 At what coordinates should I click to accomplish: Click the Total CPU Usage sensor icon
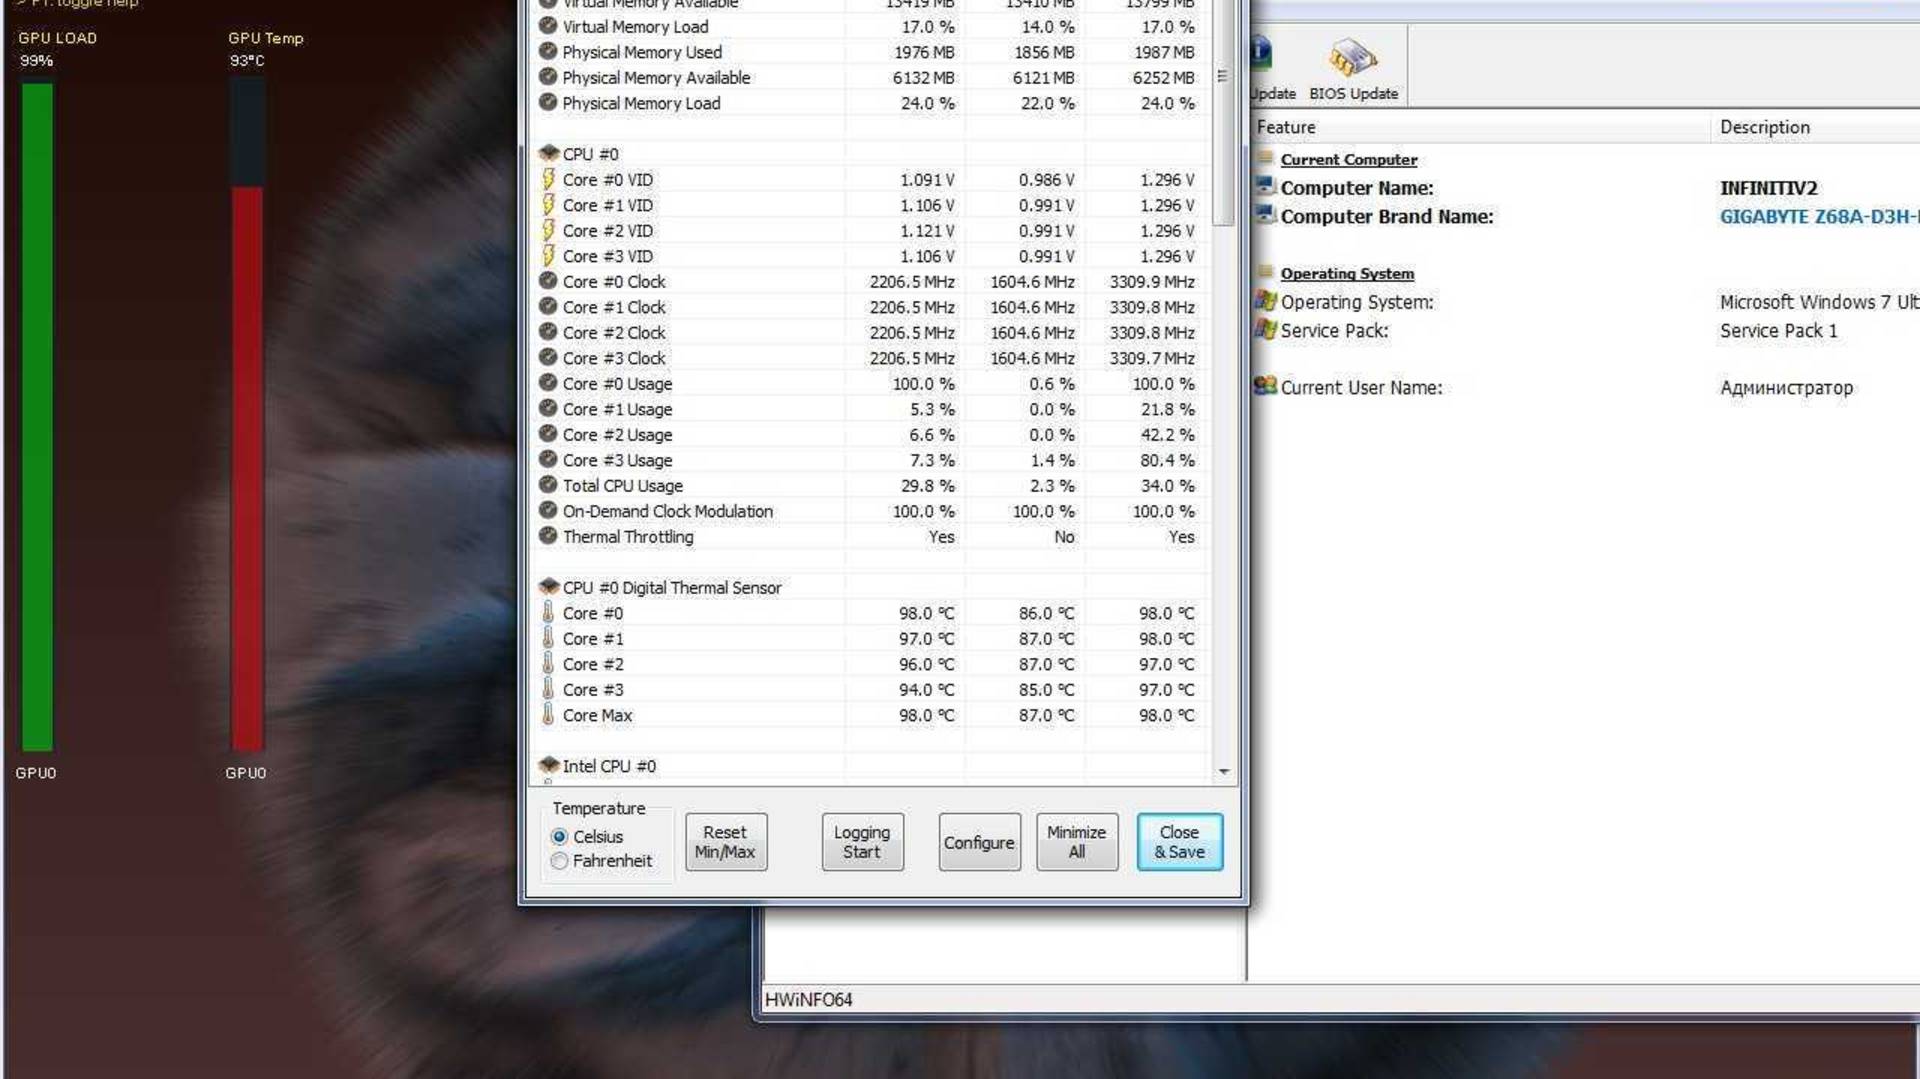[548, 485]
